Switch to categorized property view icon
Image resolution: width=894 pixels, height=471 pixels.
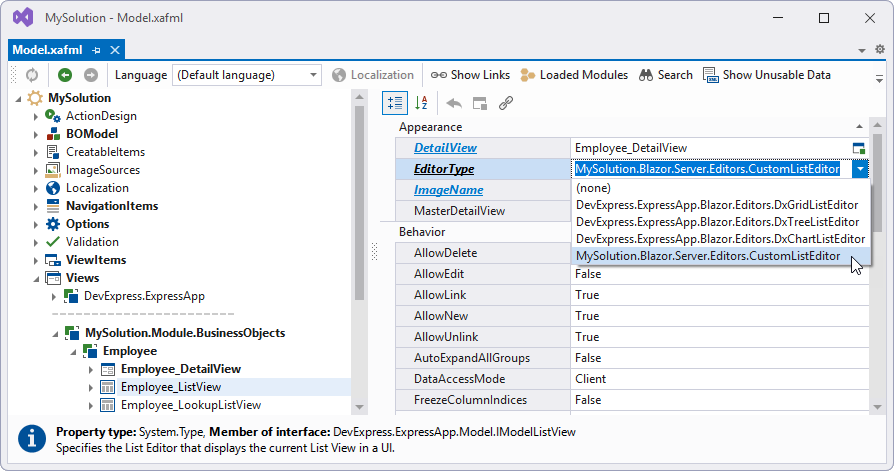395,103
